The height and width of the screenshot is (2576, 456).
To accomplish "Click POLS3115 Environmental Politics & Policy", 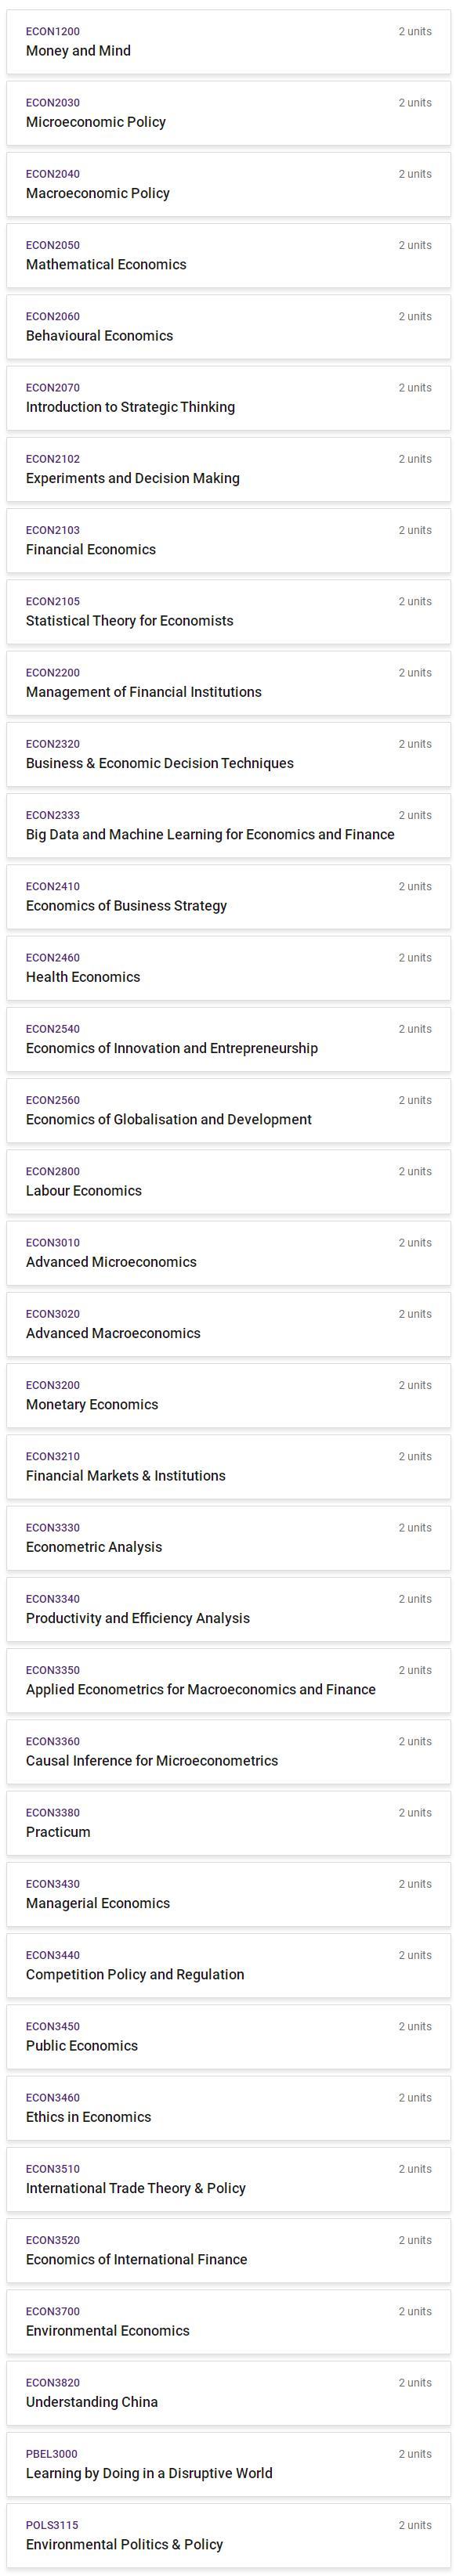I will [x=228, y=2535].
